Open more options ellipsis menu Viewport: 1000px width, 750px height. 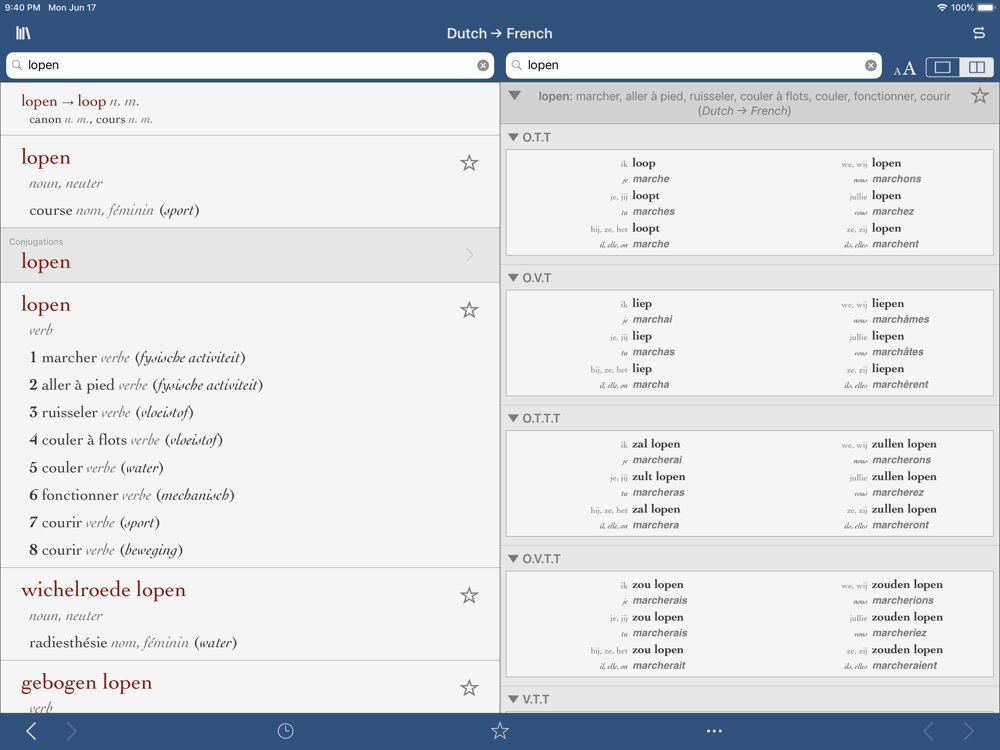point(714,731)
